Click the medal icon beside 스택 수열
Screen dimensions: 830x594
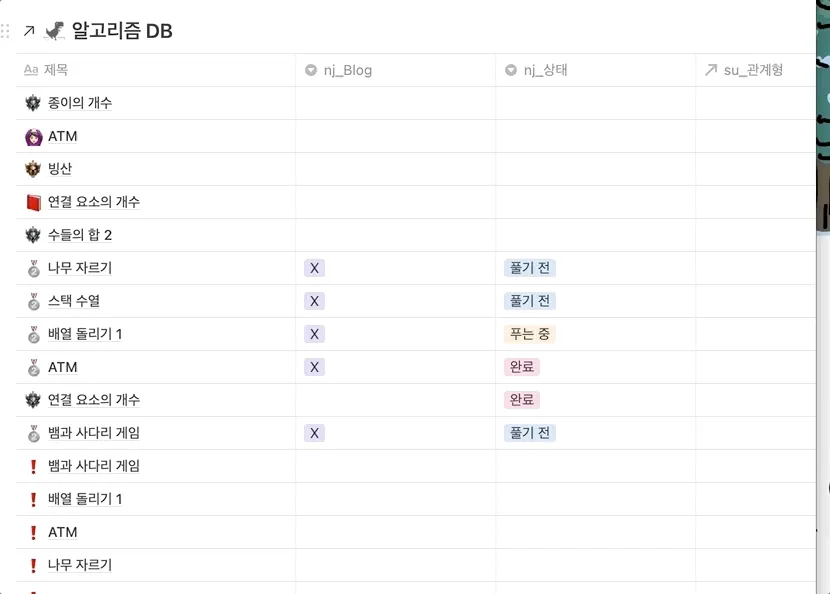[34, 301]
